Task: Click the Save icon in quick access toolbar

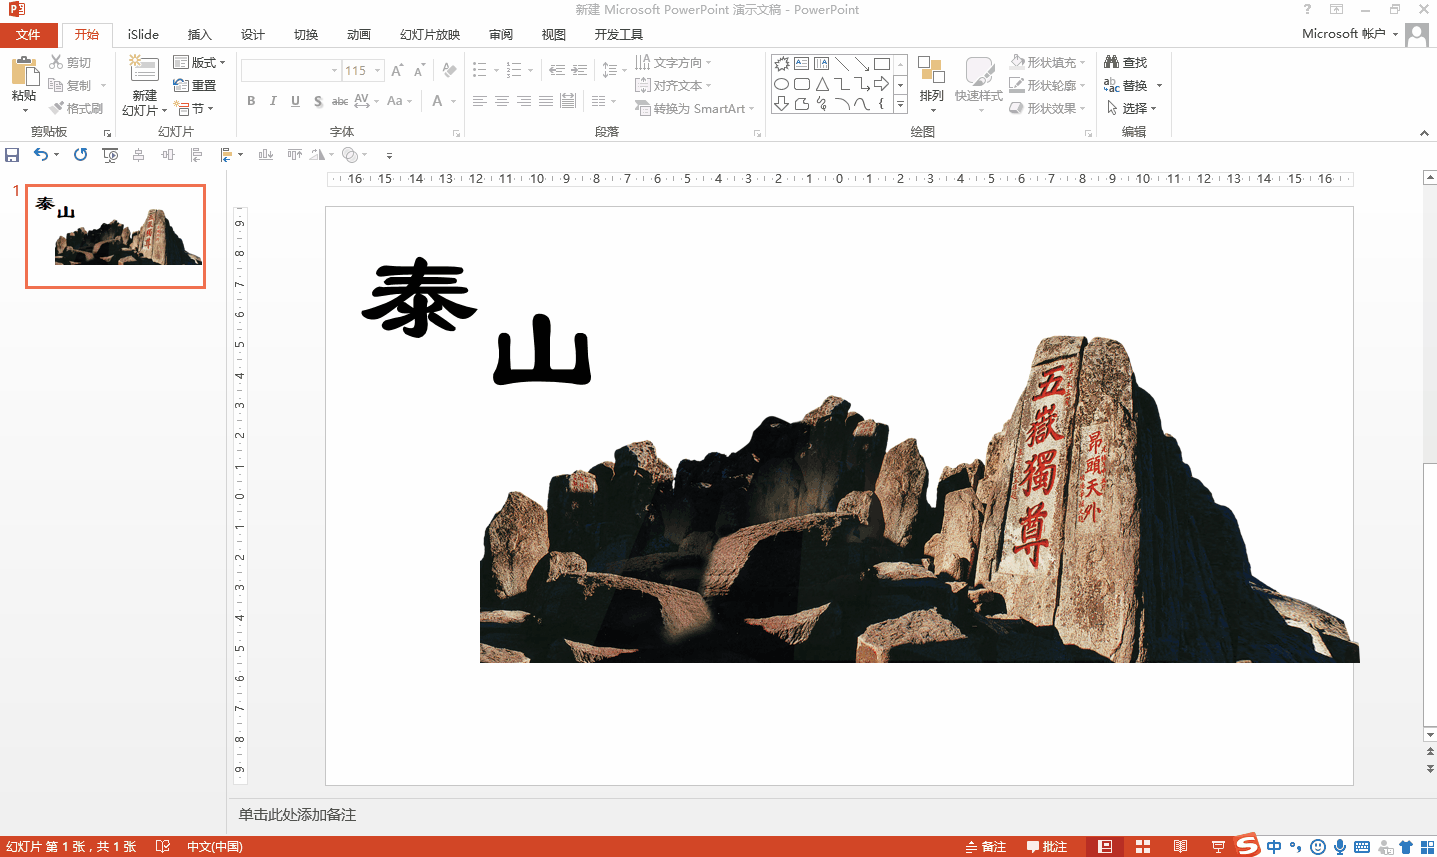Action: click(x=12, y=155)
